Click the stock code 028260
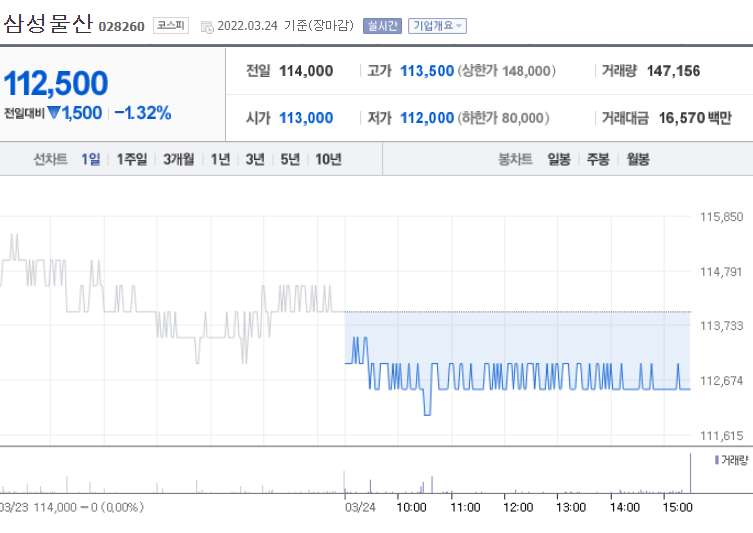753x533 pixels. (121, 26)
